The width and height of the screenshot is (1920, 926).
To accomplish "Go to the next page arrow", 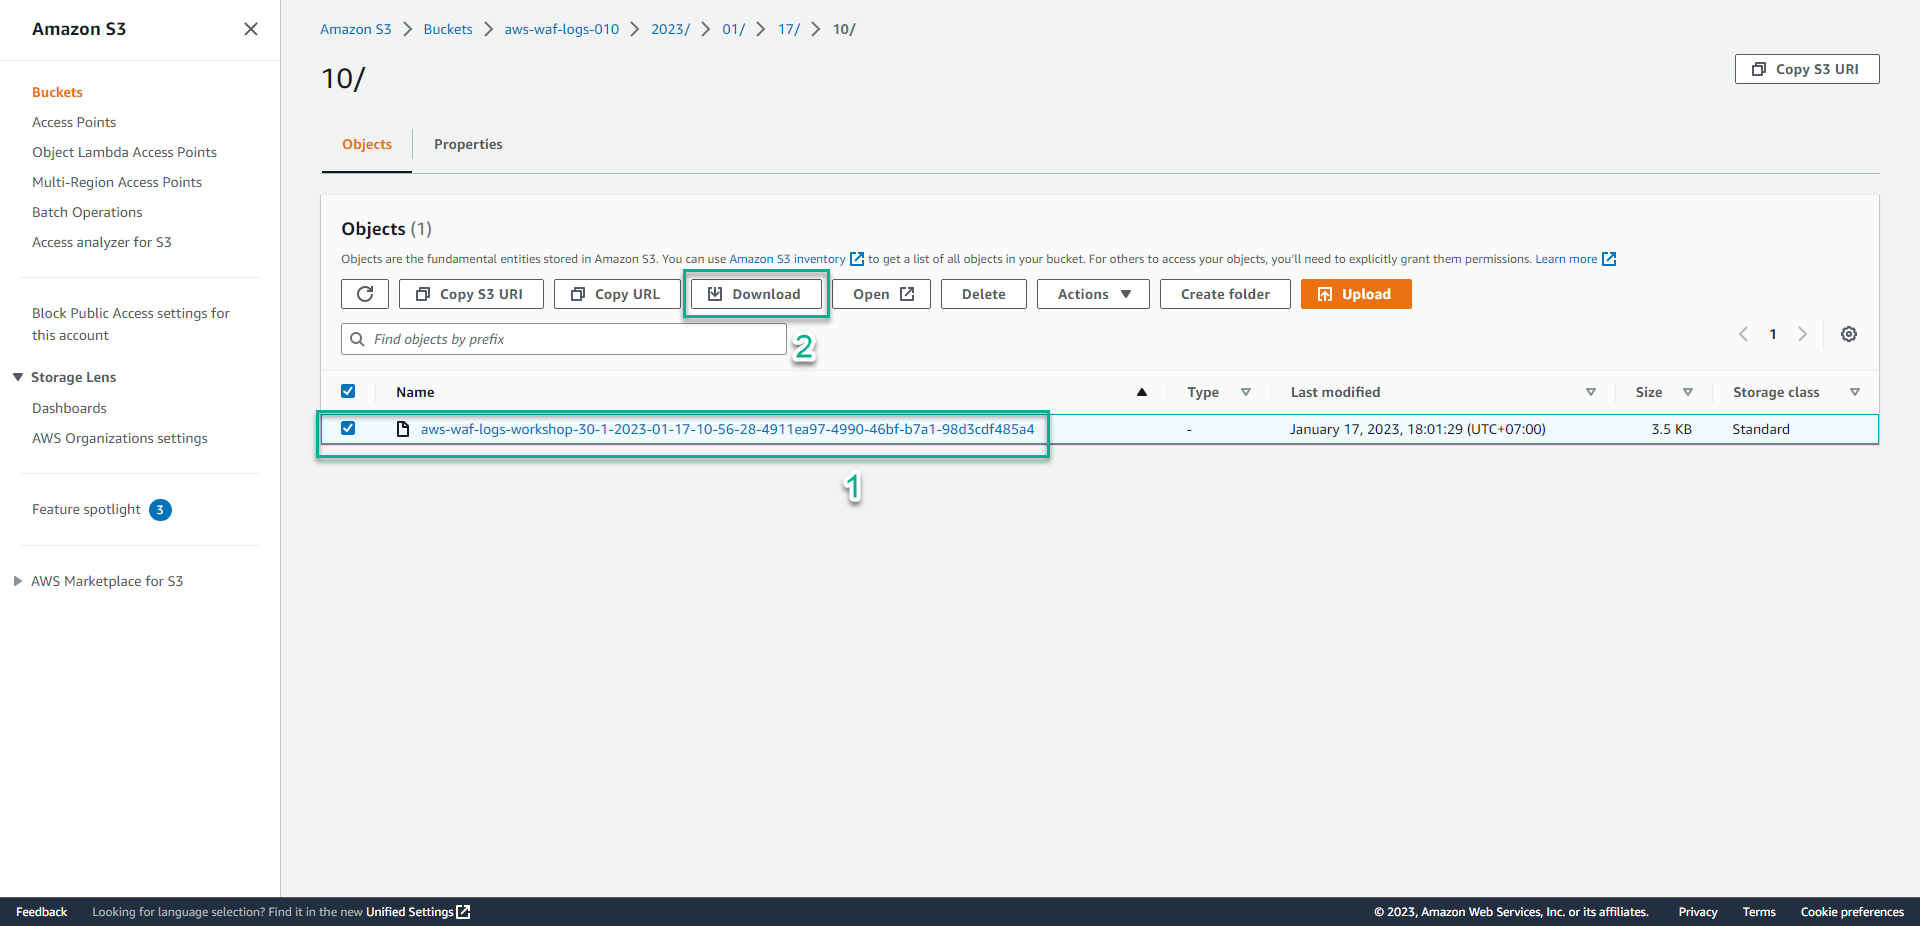I will coord(1803,334).
